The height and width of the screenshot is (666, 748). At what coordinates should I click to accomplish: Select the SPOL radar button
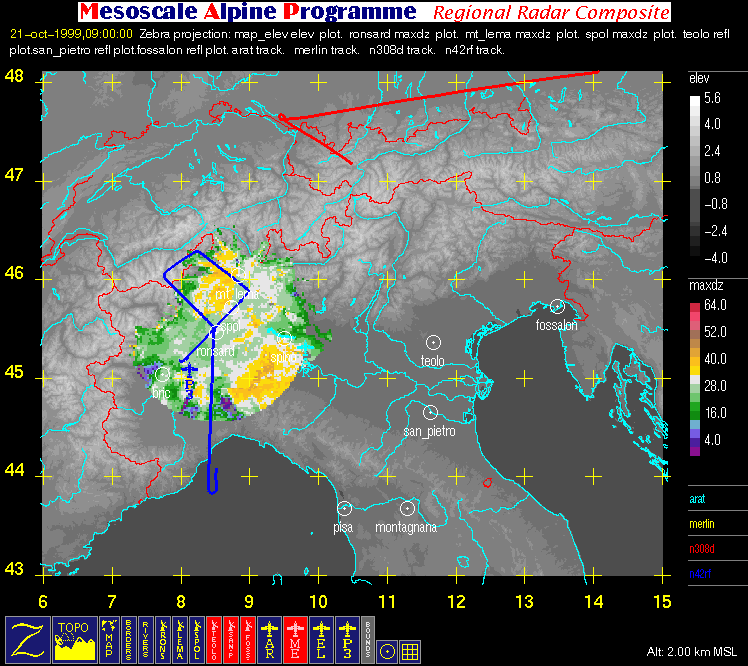pos(197,640)
